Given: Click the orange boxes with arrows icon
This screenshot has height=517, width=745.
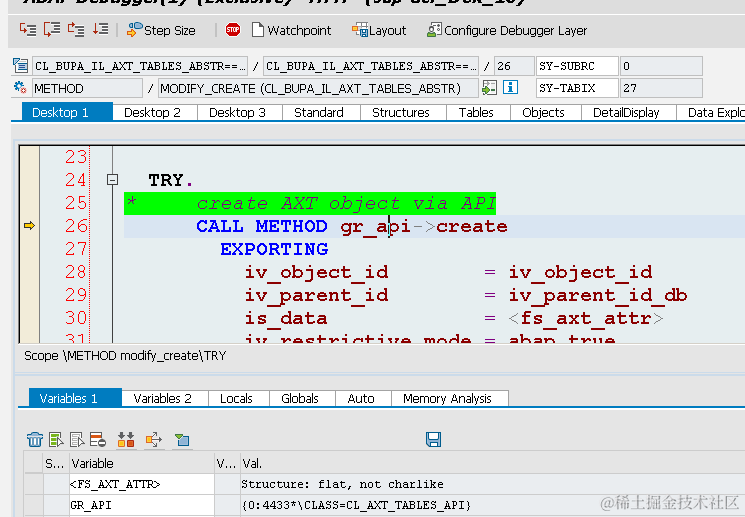Looking at the screenshot, I should [126, 440].
